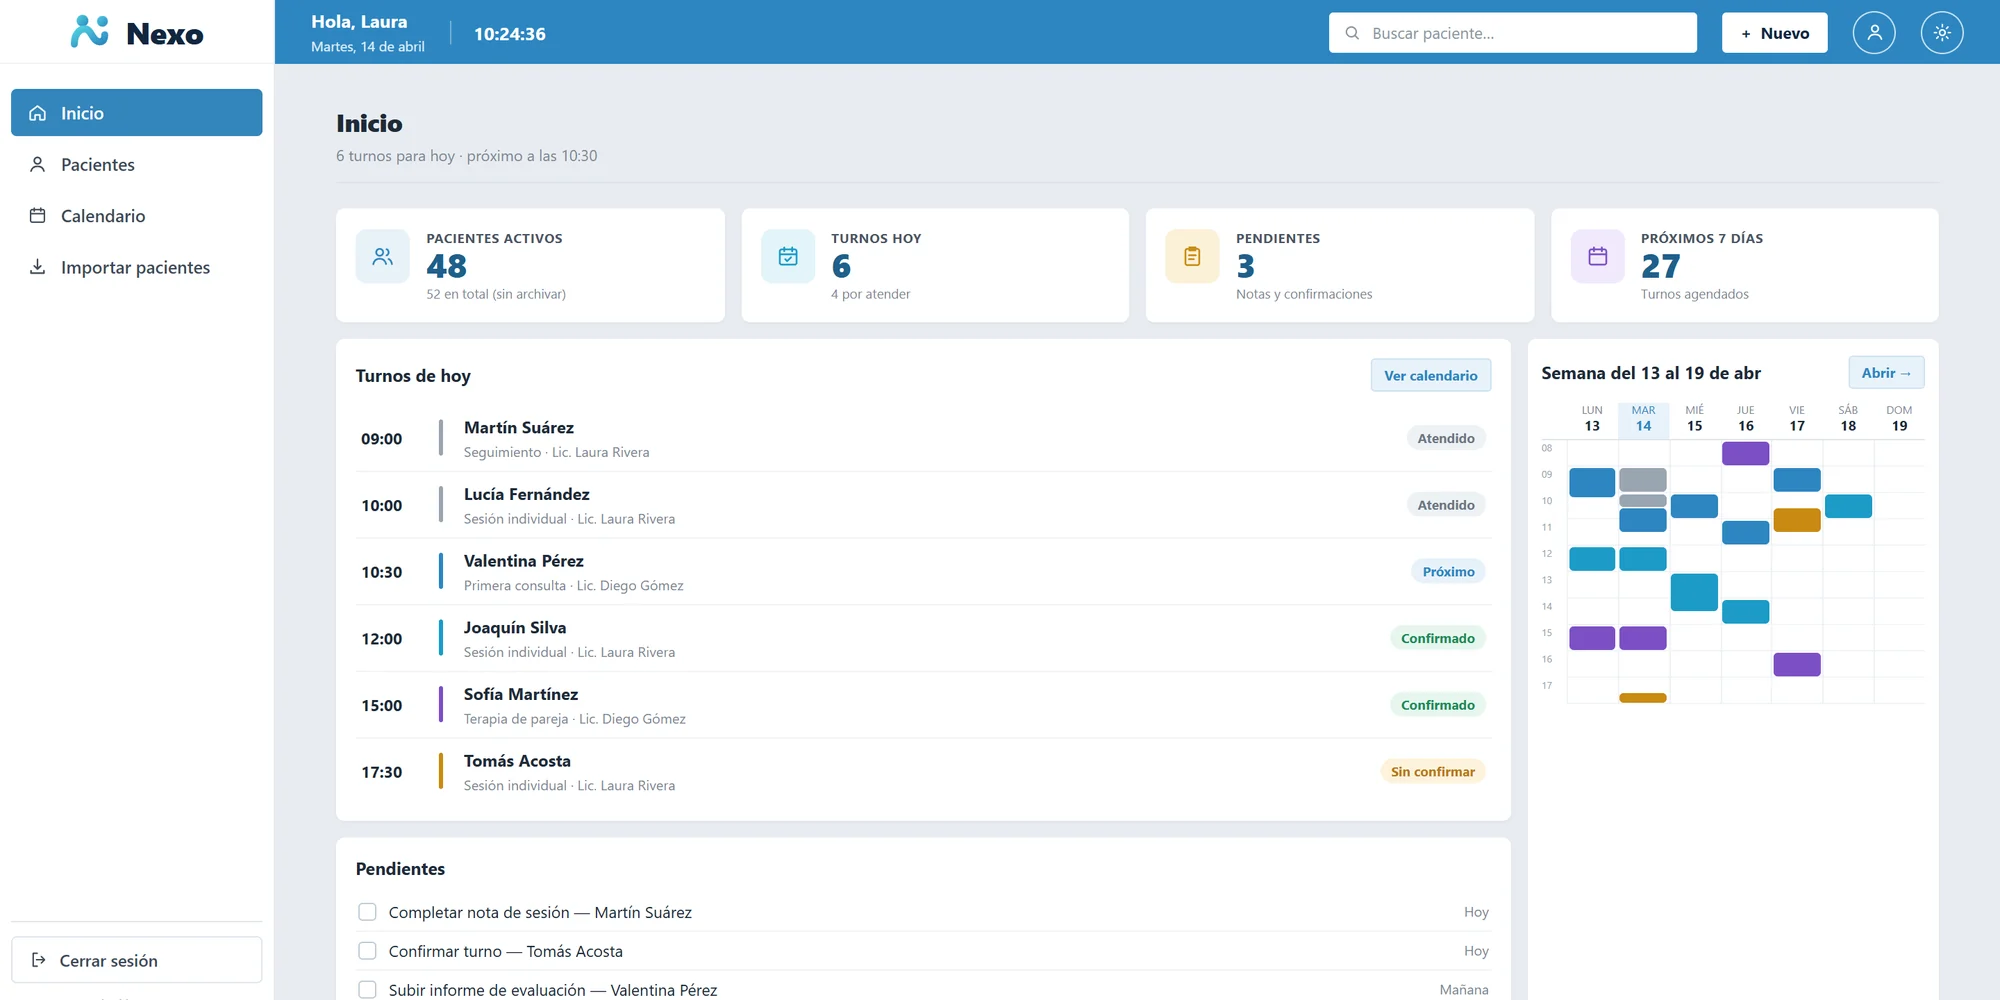The width and height of the screenshot is (2000, 1000).
Task: Open Lucía Fernández 10:00 appointment
Action: point(923,505)
